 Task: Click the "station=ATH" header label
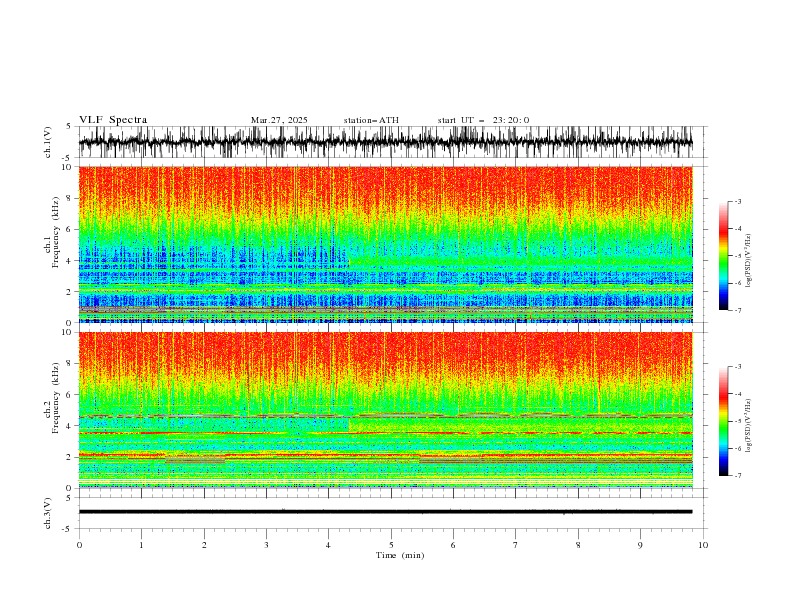pos(371,120)
